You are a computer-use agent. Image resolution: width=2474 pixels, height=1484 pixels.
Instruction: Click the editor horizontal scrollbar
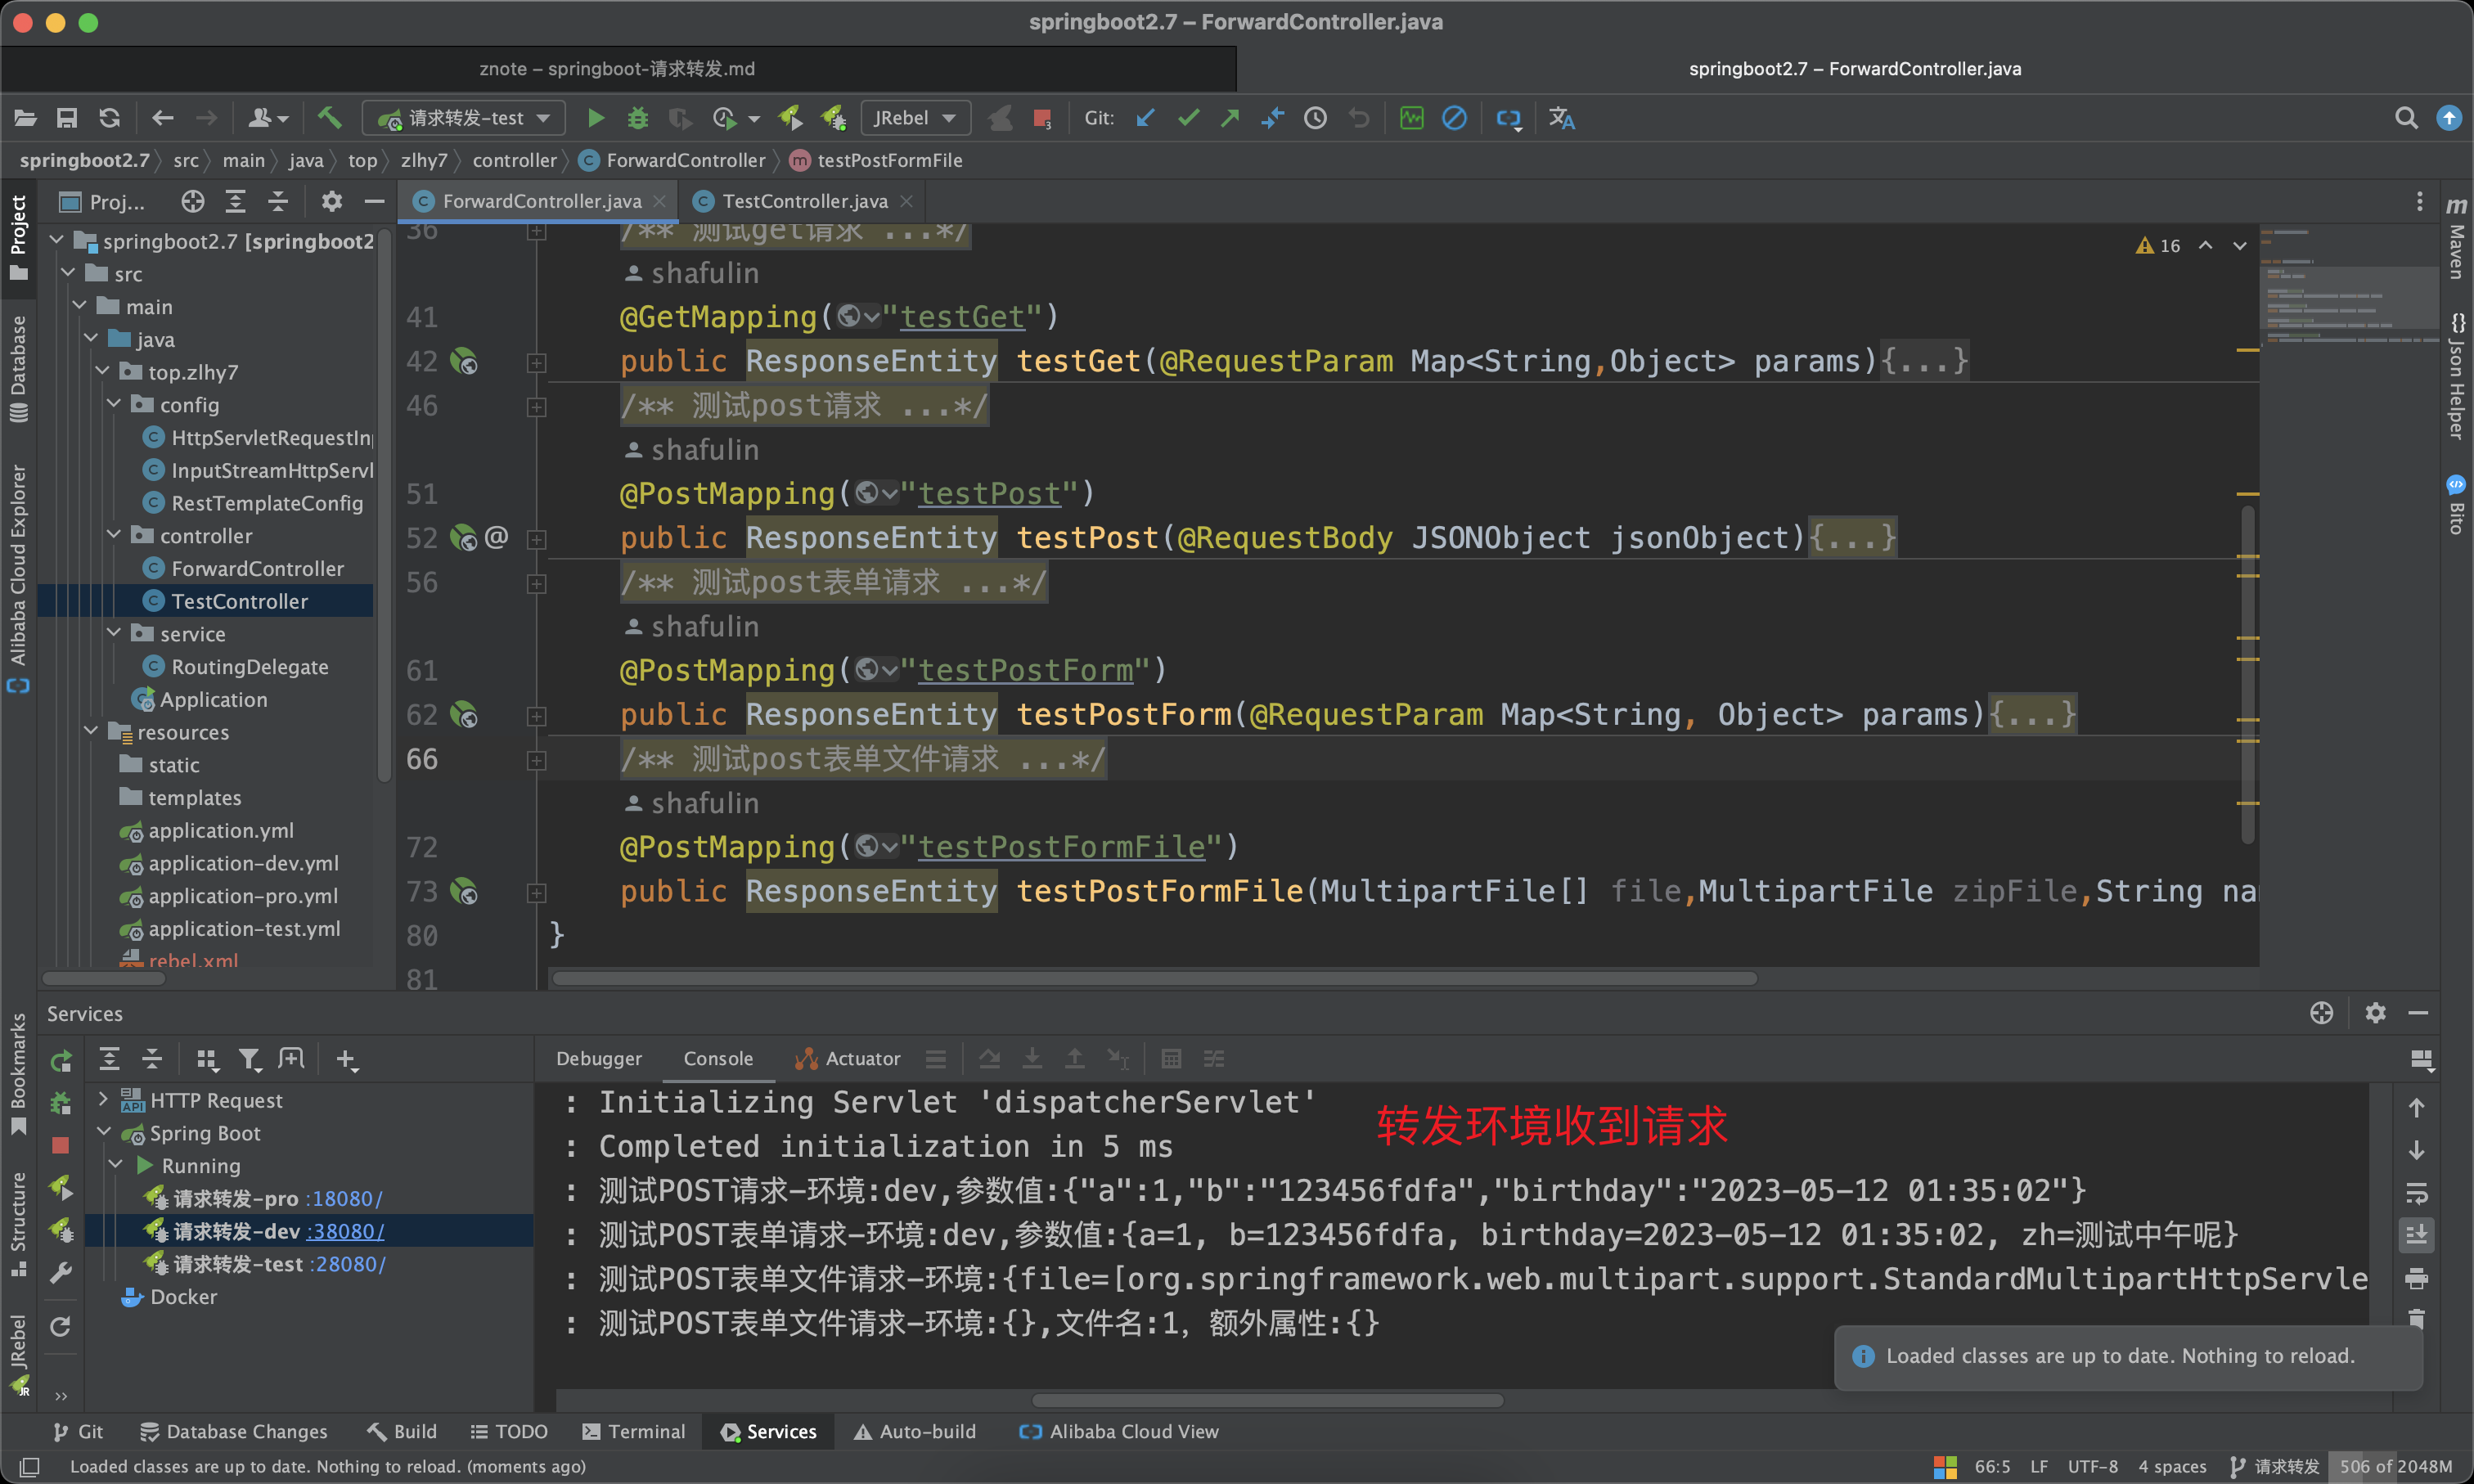1155,978
